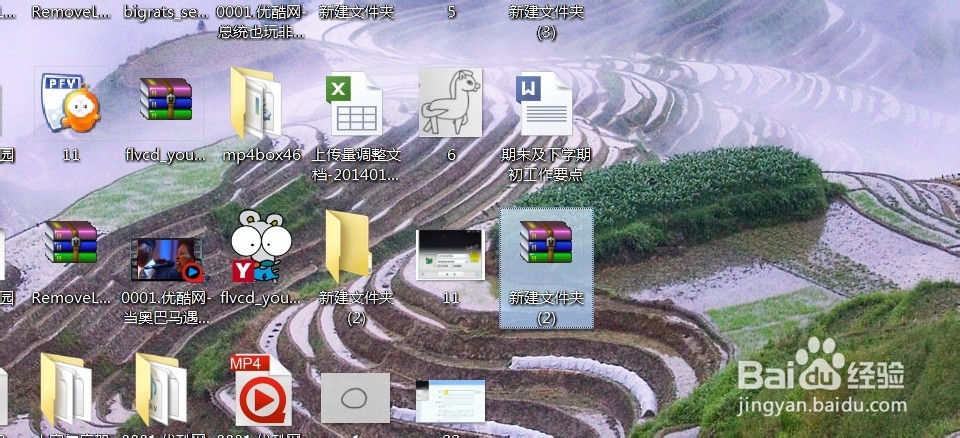This screenshot has height=438, width=960.
Task: Click the unnumbered 新建文件夹 label
Action: tap(356, 11)
